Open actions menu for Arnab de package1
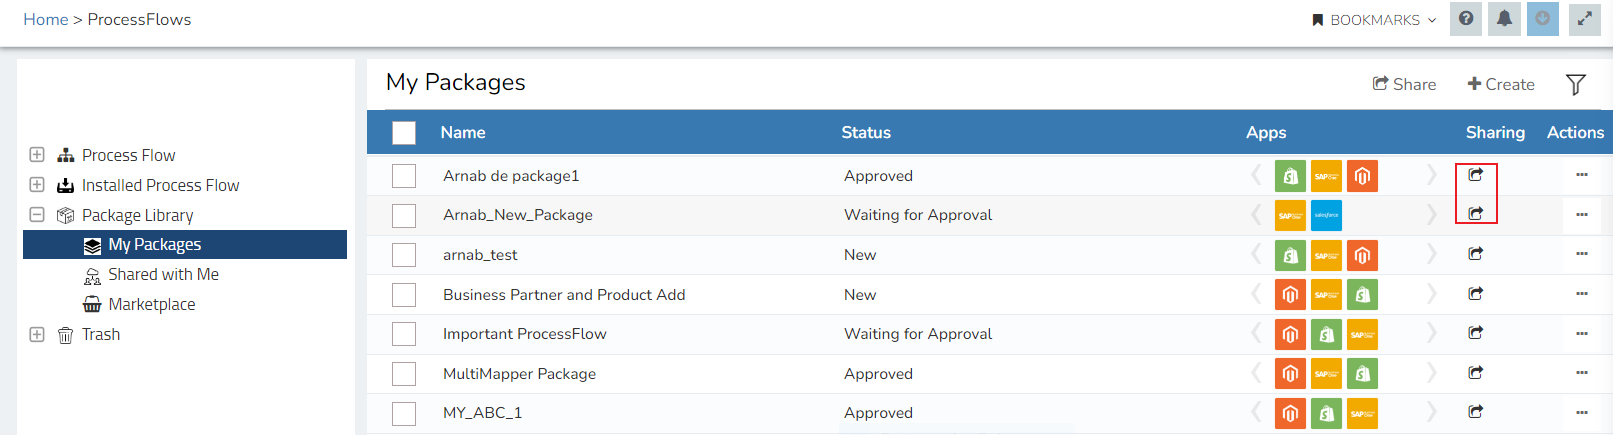1613x435 pixels. tap(1581, 175)
